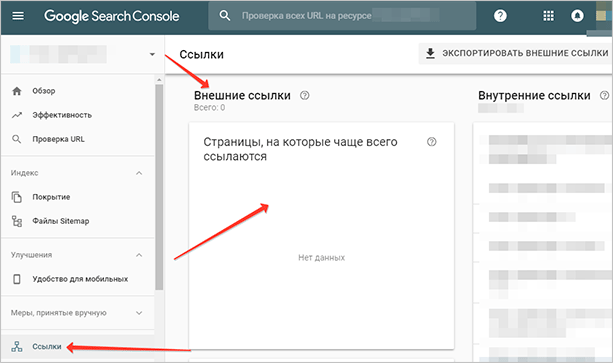Click the magnifier icon beside Проверка URL
The width and height of the screenshot is (613, 363).
click(x=16, y=139)
